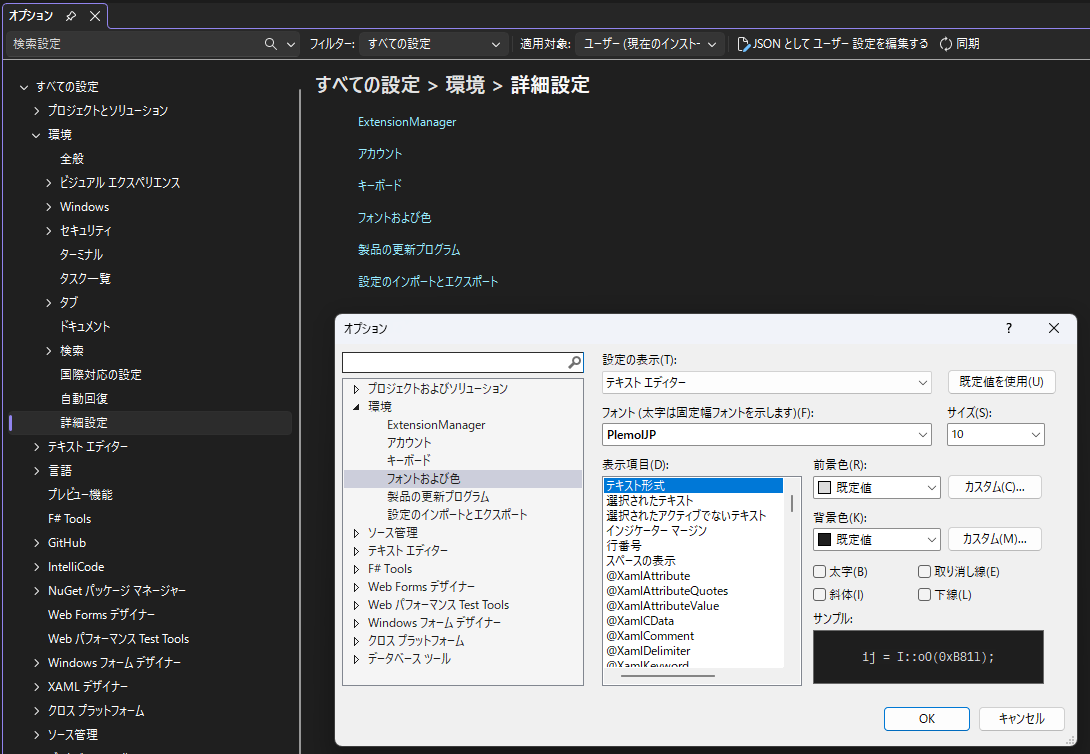Expand テキスト エディター in dialog tree
Screen dimensions: 1090x754
pos(355,551)
